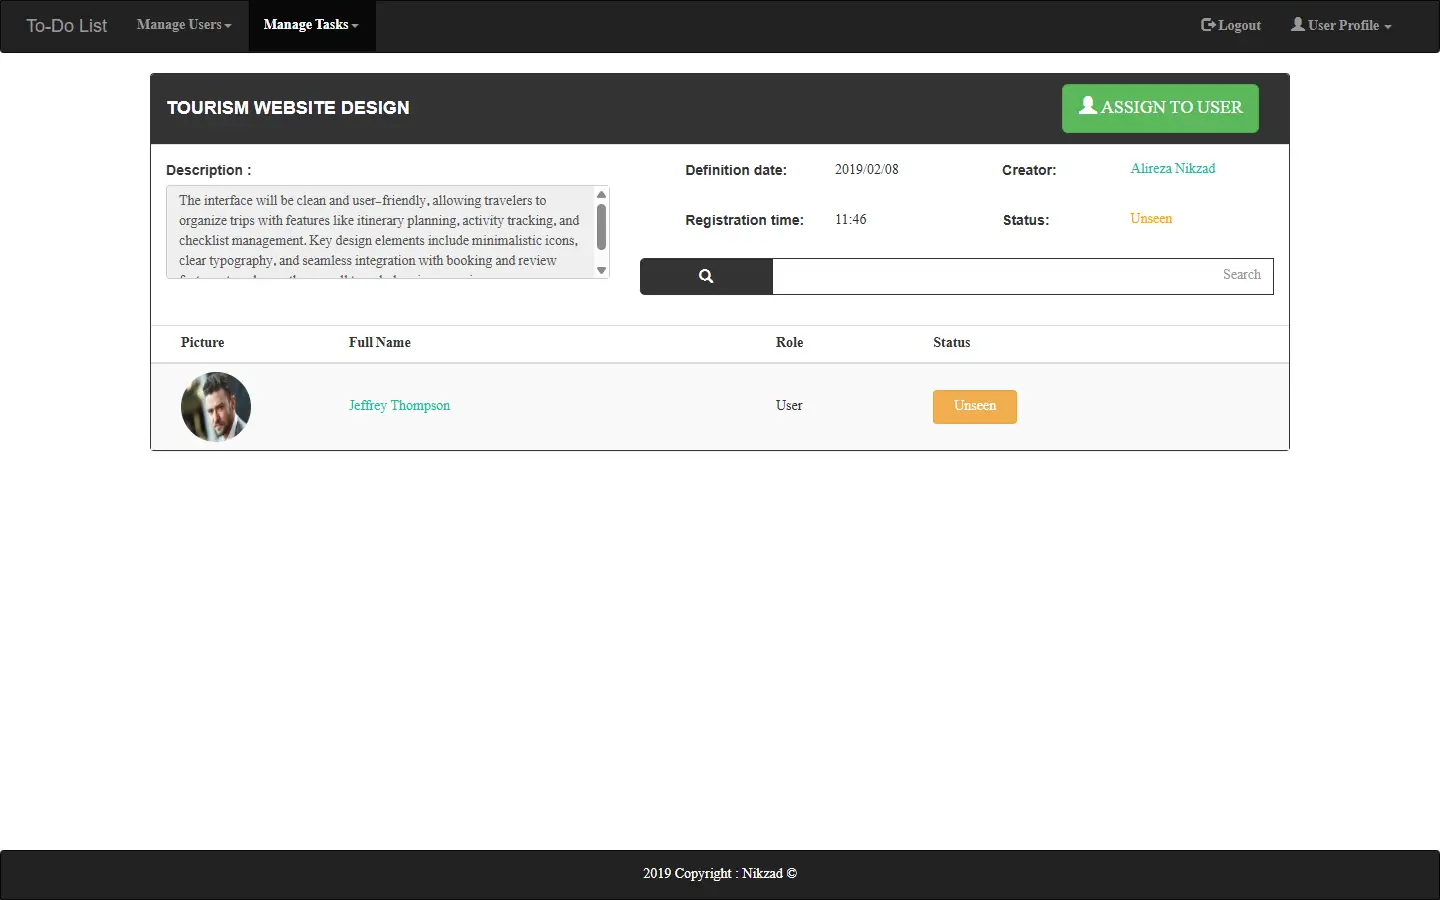Click the description scrollbar down arrow
Image resolution: width=1440 pixels, height=900 pixels.
[x=601, y=270]
